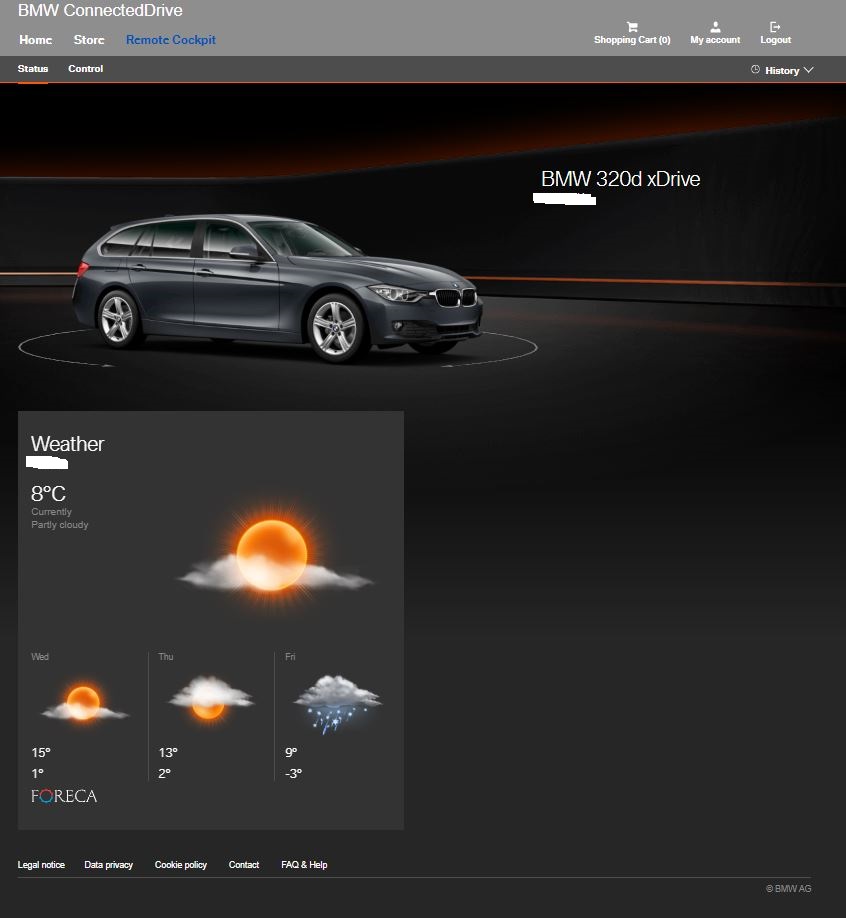Expand the History dropdown chevron
The image size is (846, 918).
point(808,70)
